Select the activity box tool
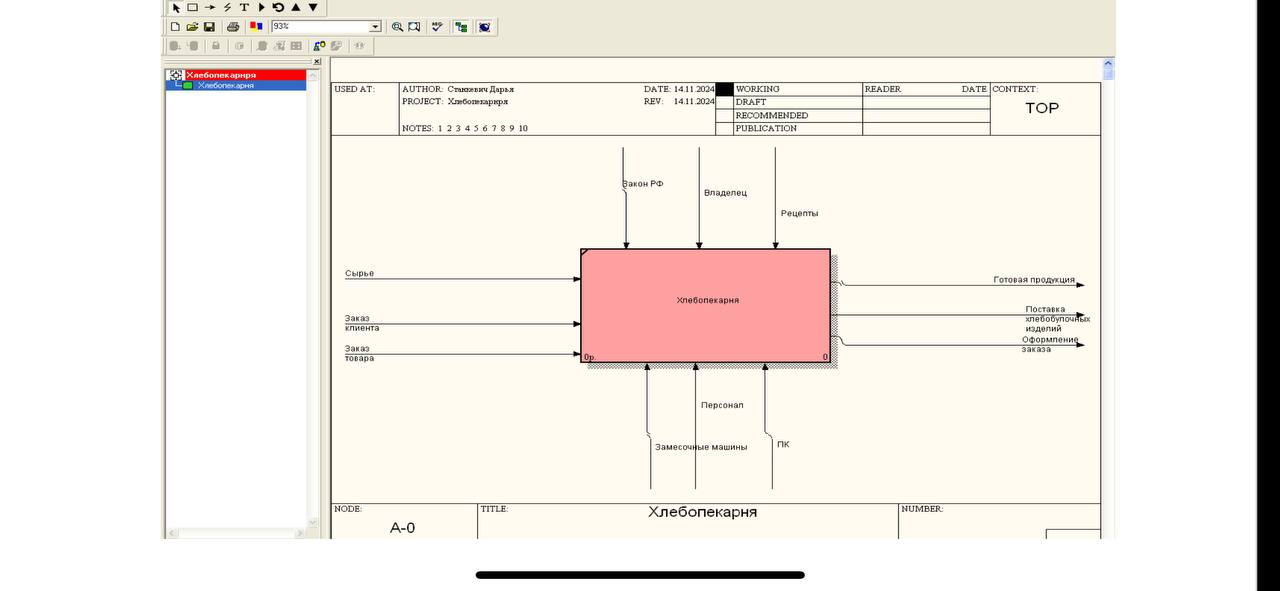Screen dimensions: 1280x591 tap(193, 7)
